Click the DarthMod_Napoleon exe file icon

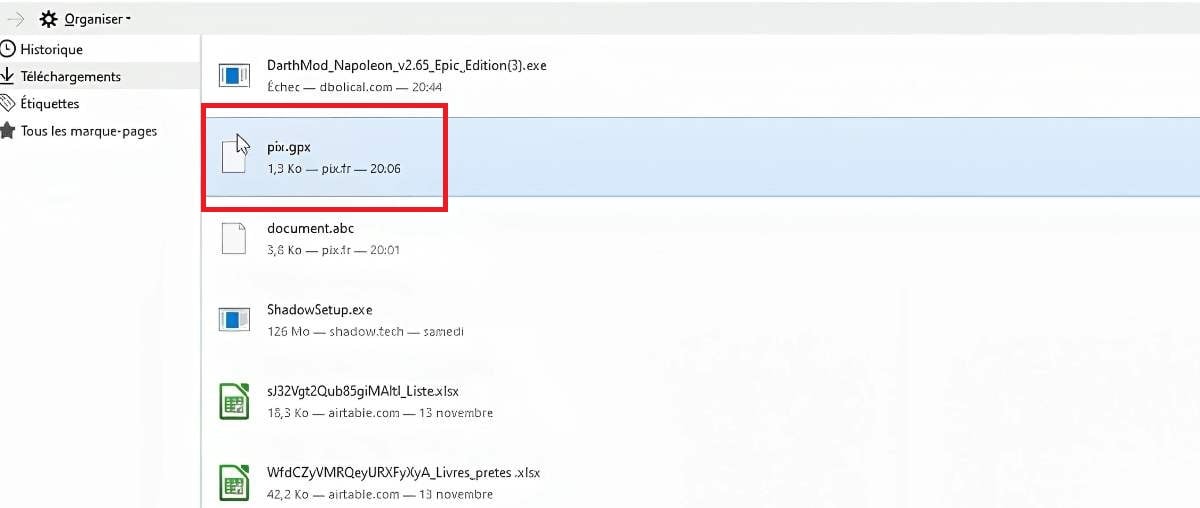pos(233,75)
